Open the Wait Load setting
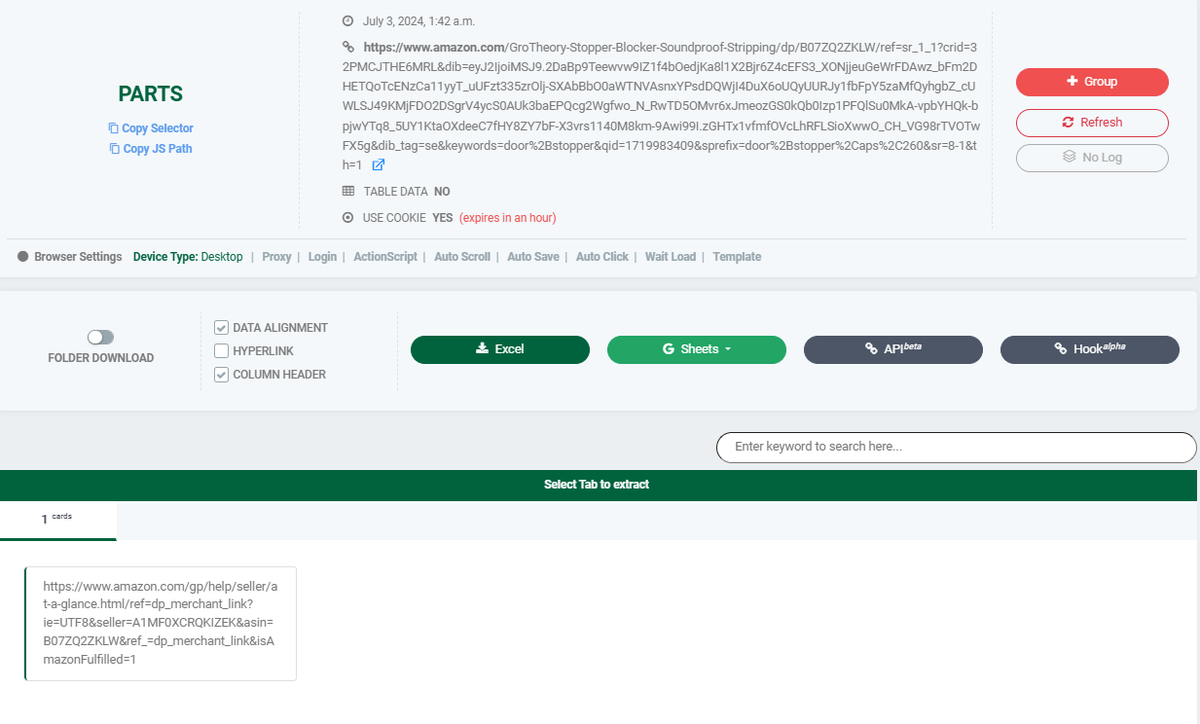 [670, 257]
